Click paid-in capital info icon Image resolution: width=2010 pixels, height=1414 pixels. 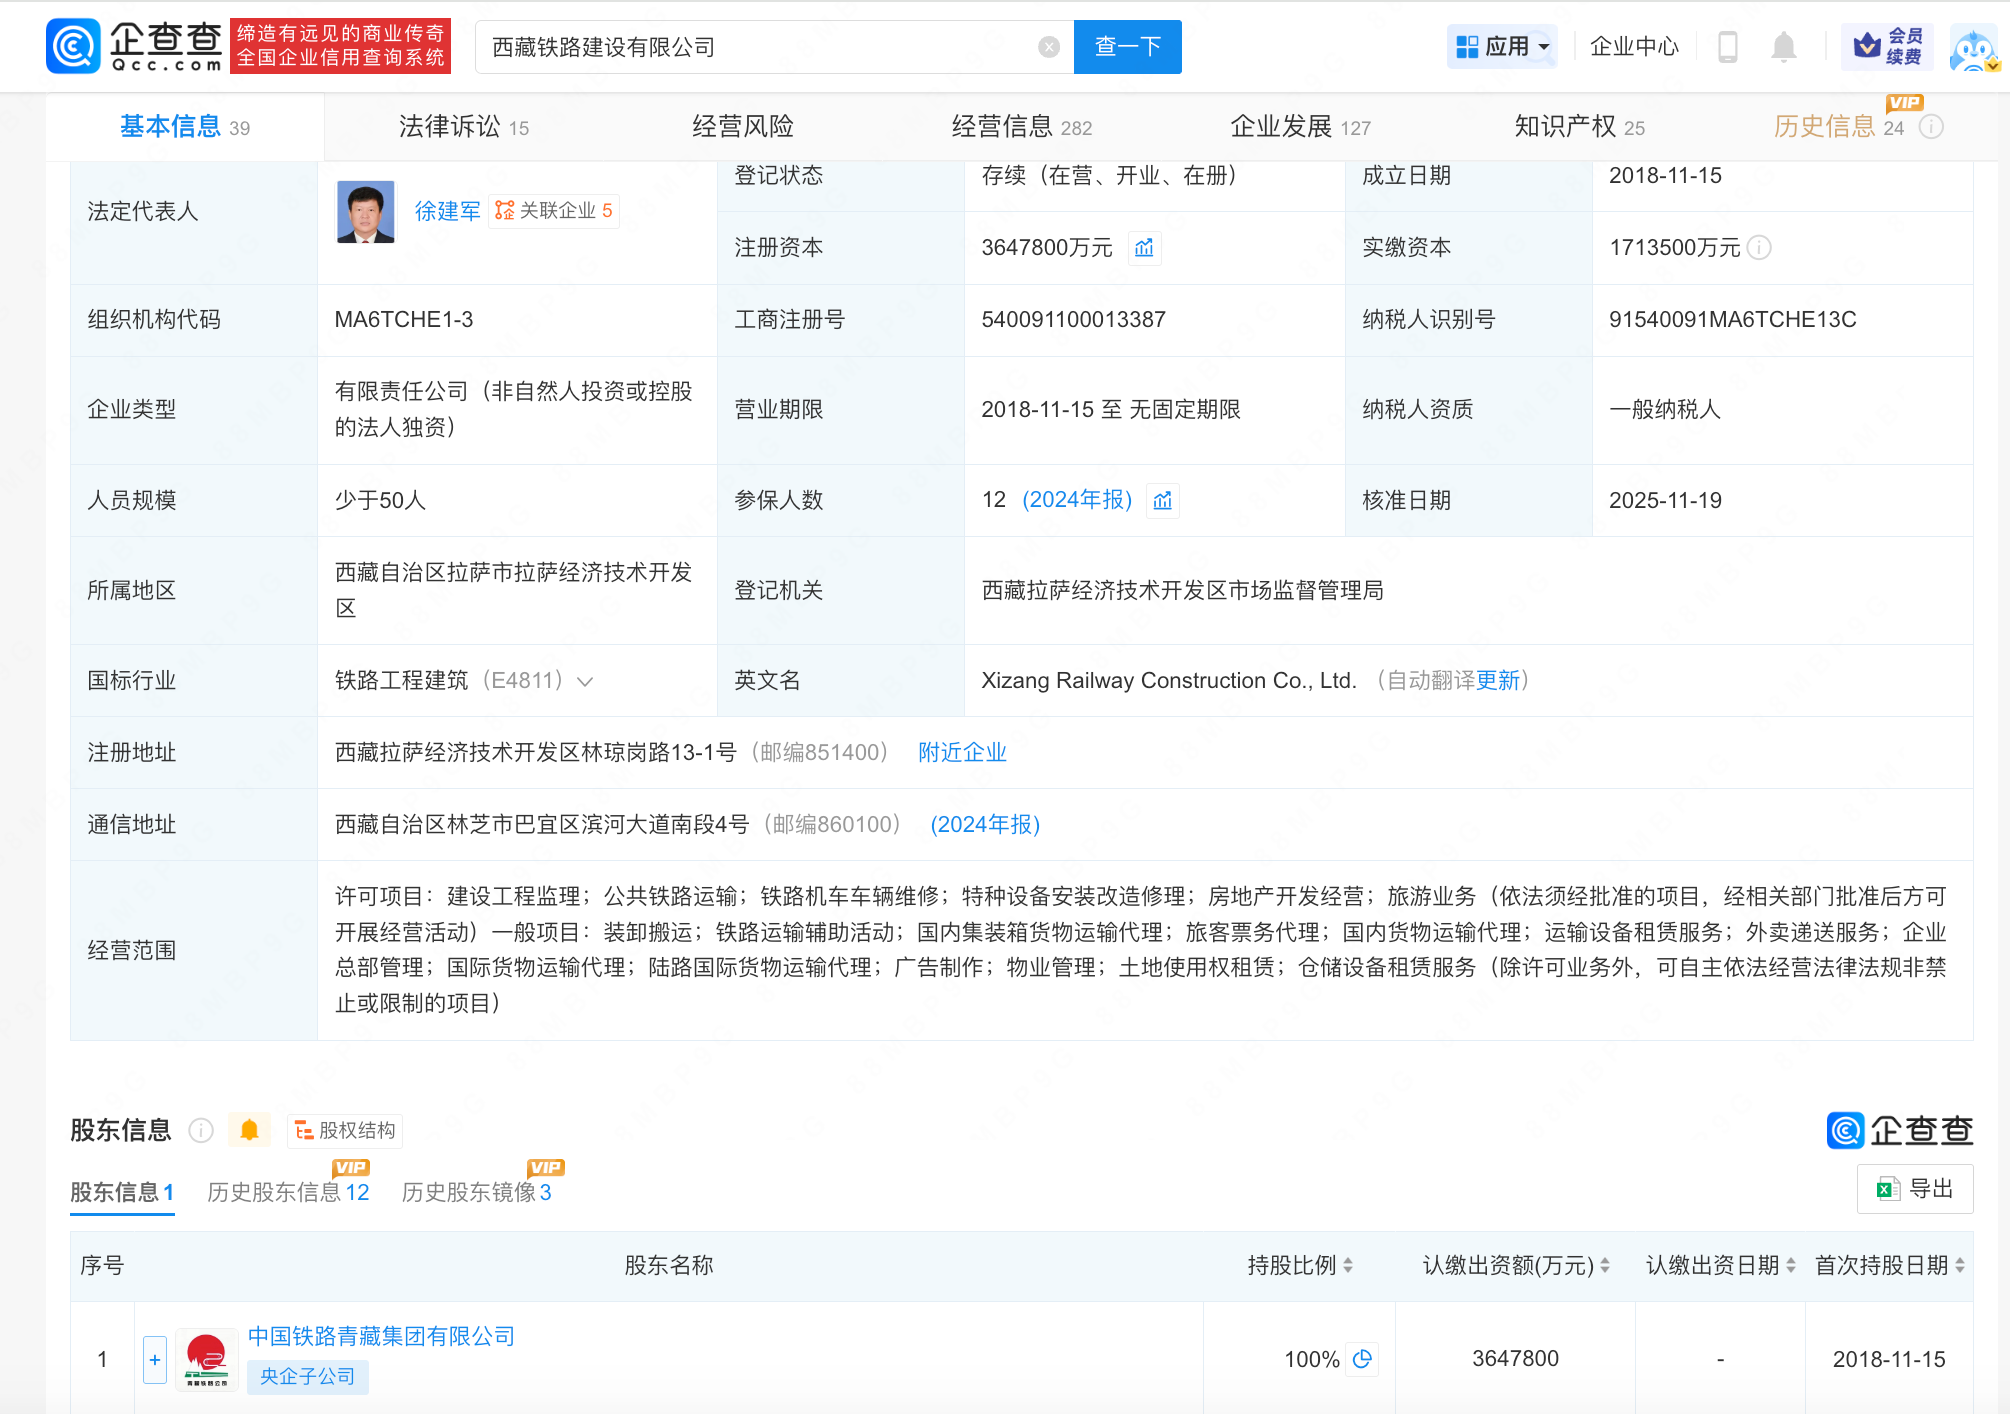(x=1760, y=248)
